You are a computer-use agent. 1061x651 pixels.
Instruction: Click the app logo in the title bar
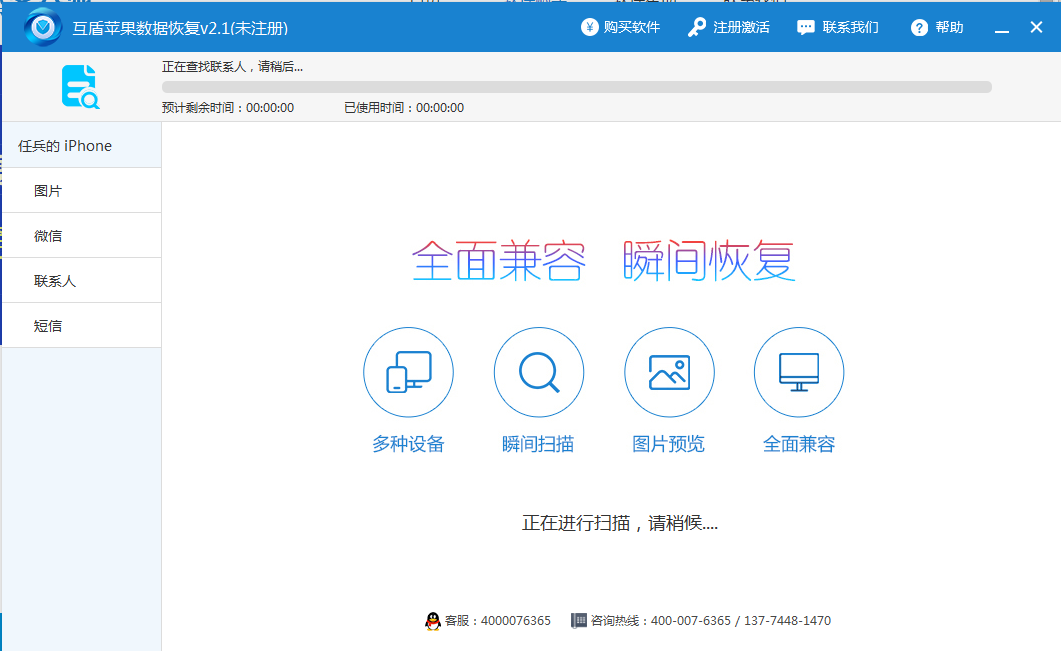click(x=41, y=26)
